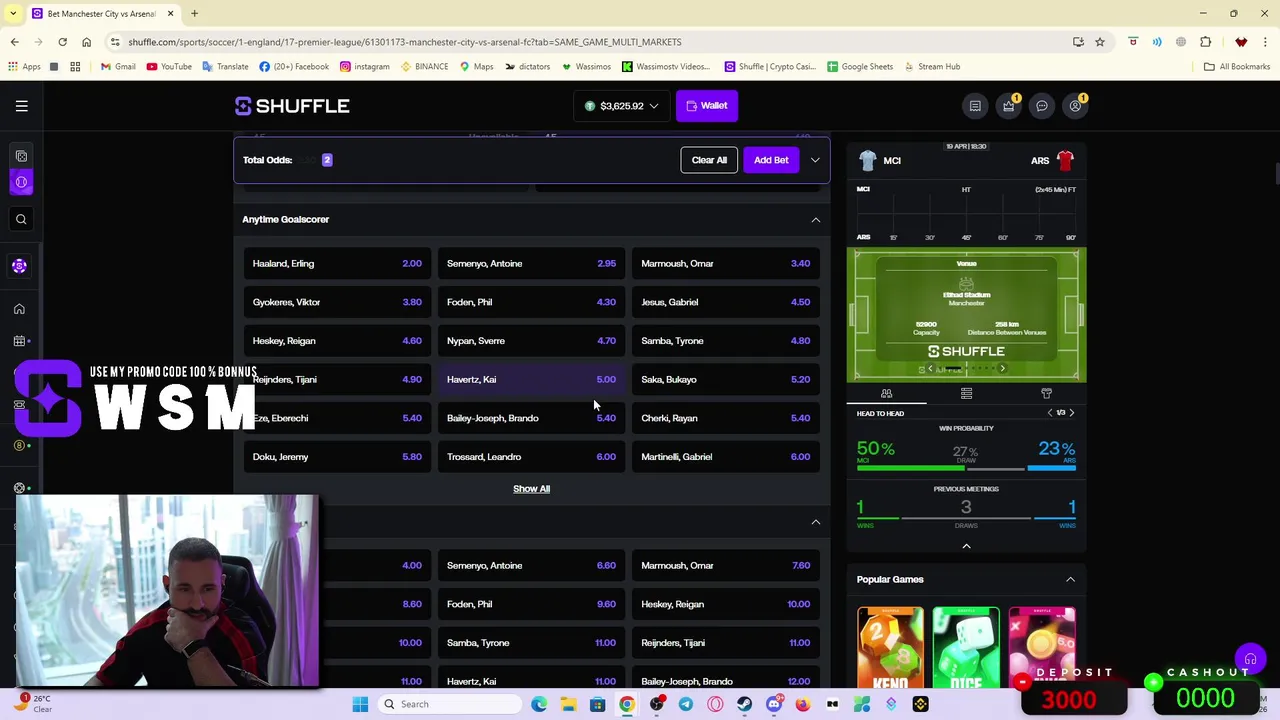Open the rewards gift icon in header
Screen dimensions: 1280x720
[x=1009, y=106]
